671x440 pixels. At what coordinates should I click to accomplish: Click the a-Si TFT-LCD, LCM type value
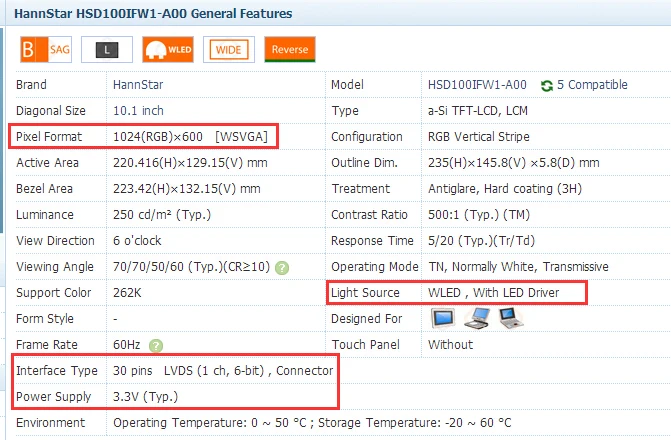[x=478, y=111]
